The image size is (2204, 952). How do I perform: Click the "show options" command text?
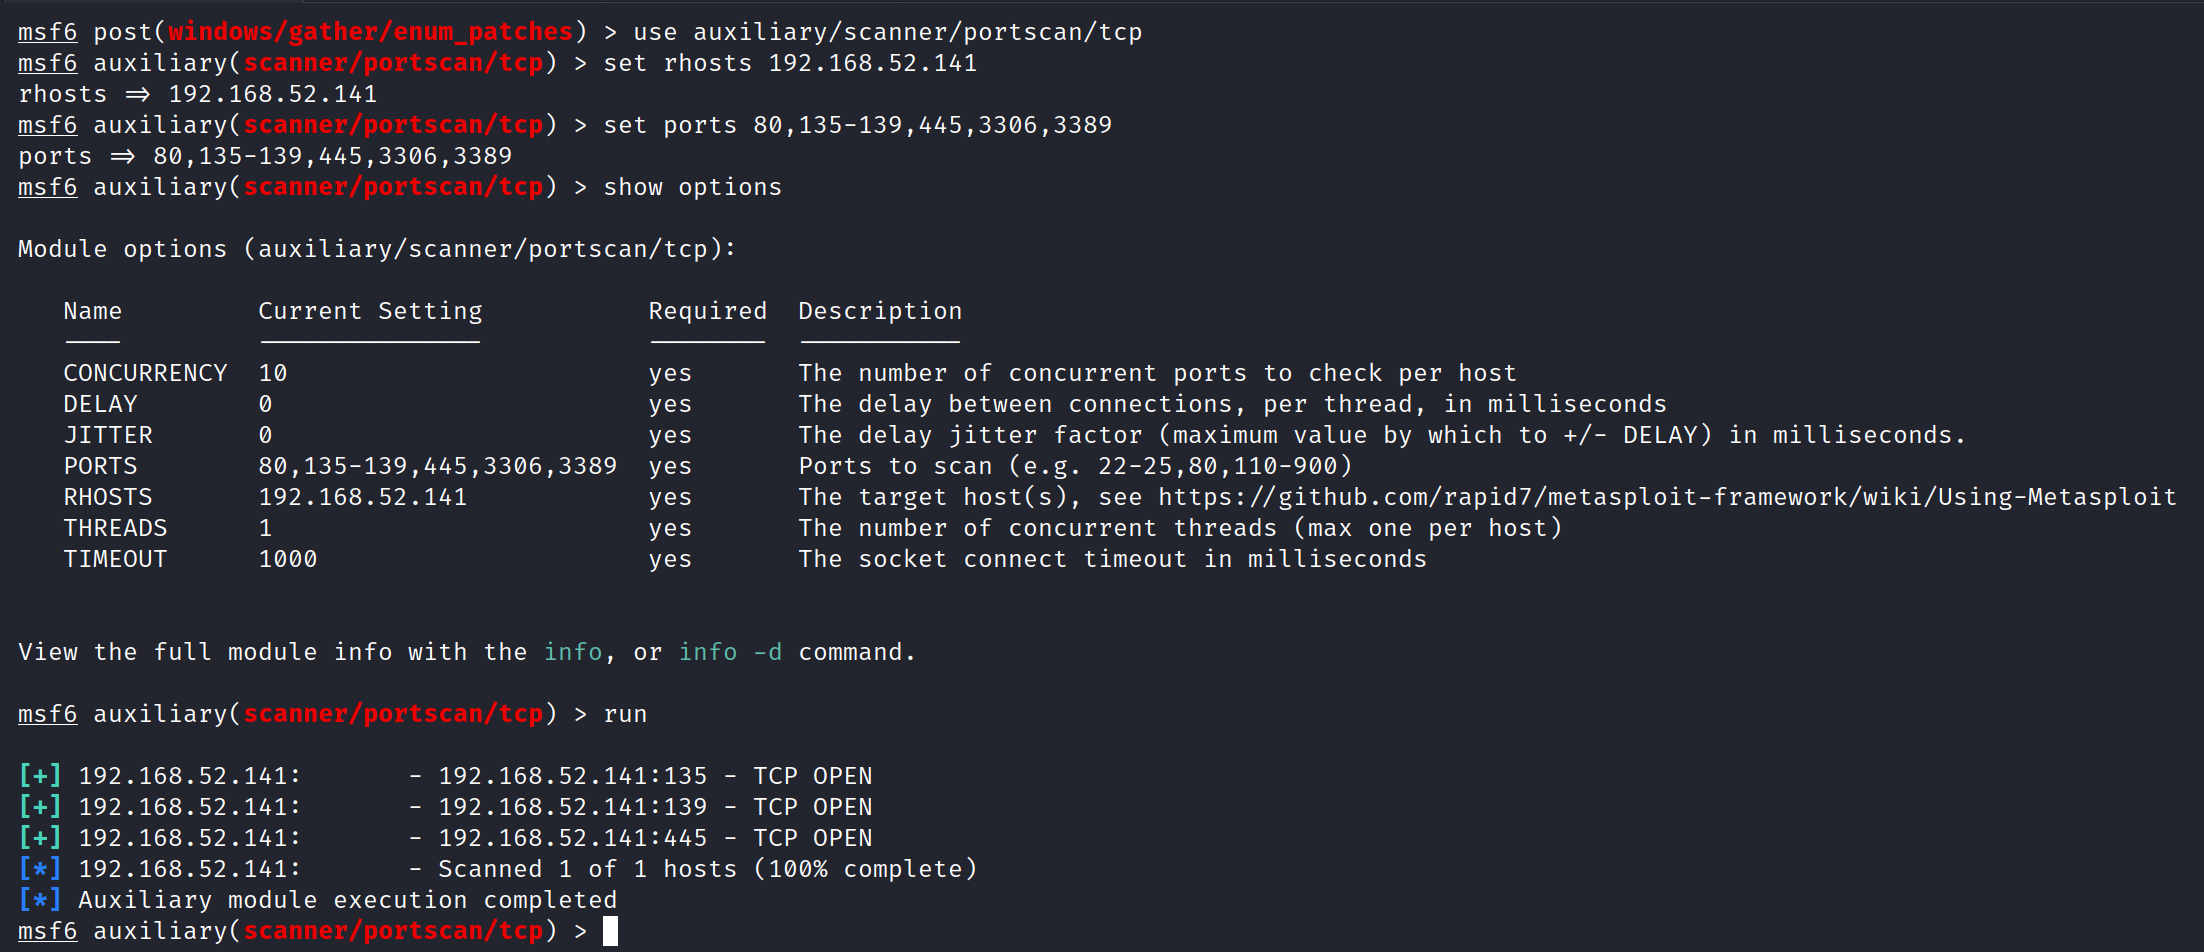[x=692, y=187]
